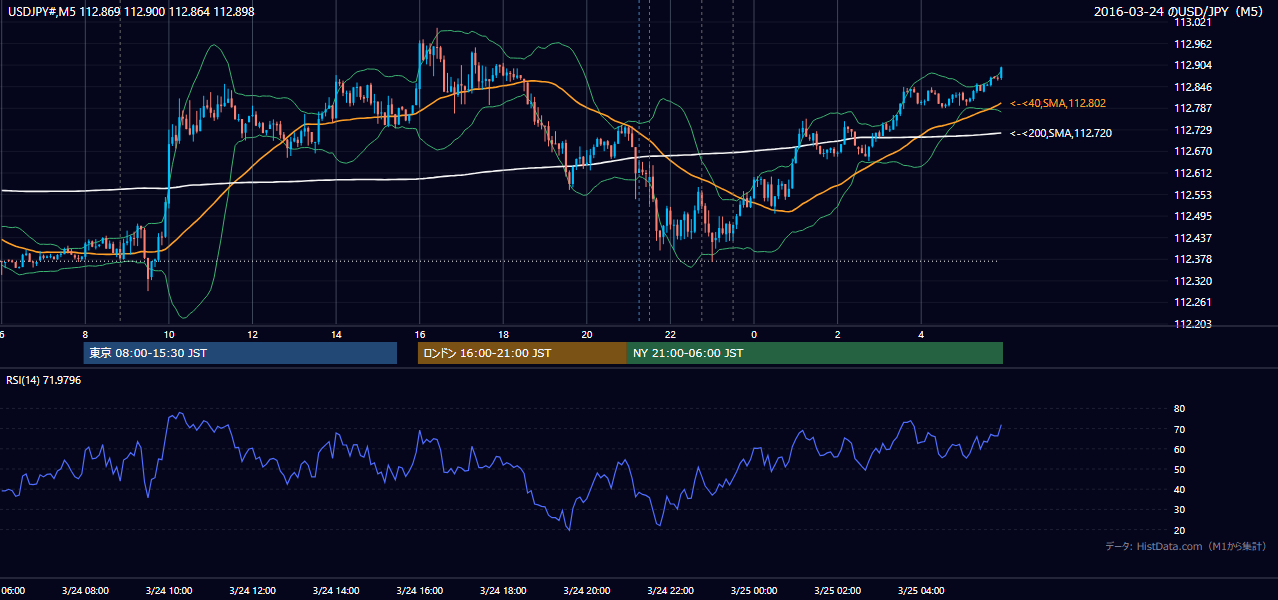This screenshot has height=600, width=1278.
Task: Click price axis value 112.787
Action: (x=1193, y=108)
